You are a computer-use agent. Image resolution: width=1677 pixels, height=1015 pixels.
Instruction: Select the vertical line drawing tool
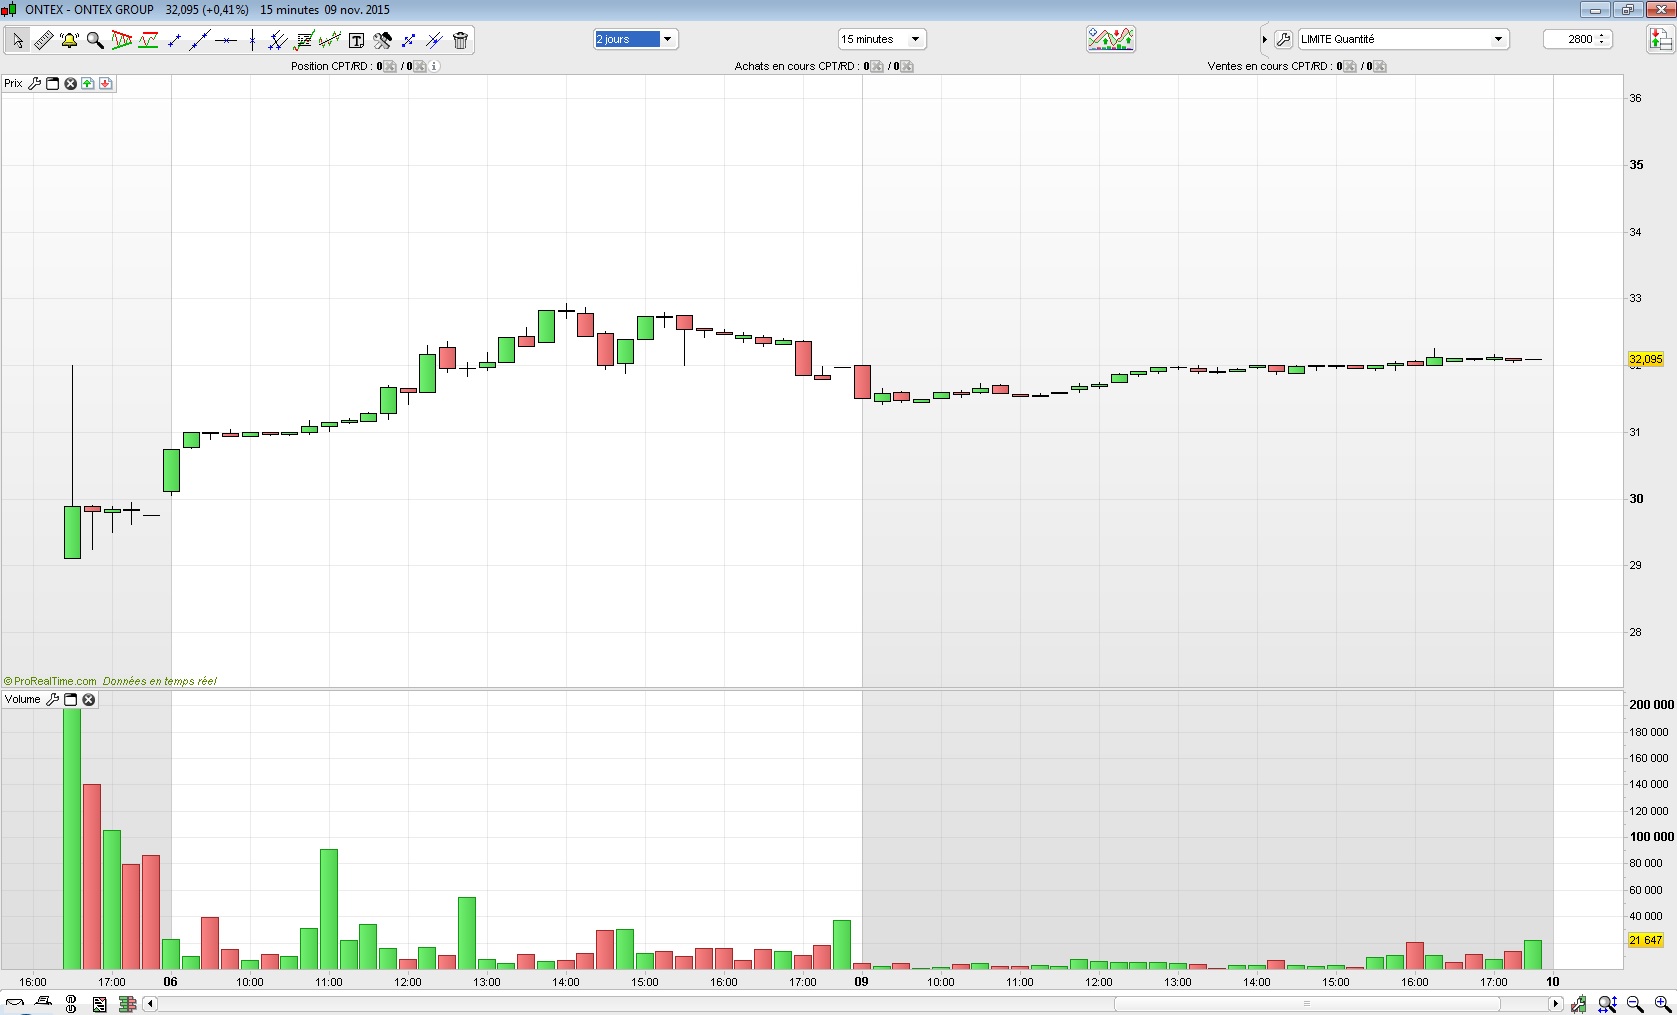pyautogui.click(x=252, y=40)
